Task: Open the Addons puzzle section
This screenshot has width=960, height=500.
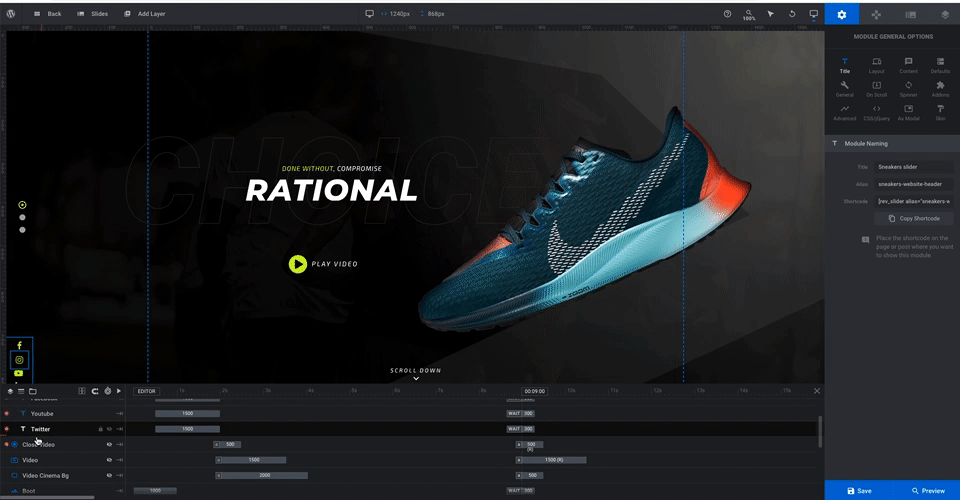Action: [x=940, y=89]
